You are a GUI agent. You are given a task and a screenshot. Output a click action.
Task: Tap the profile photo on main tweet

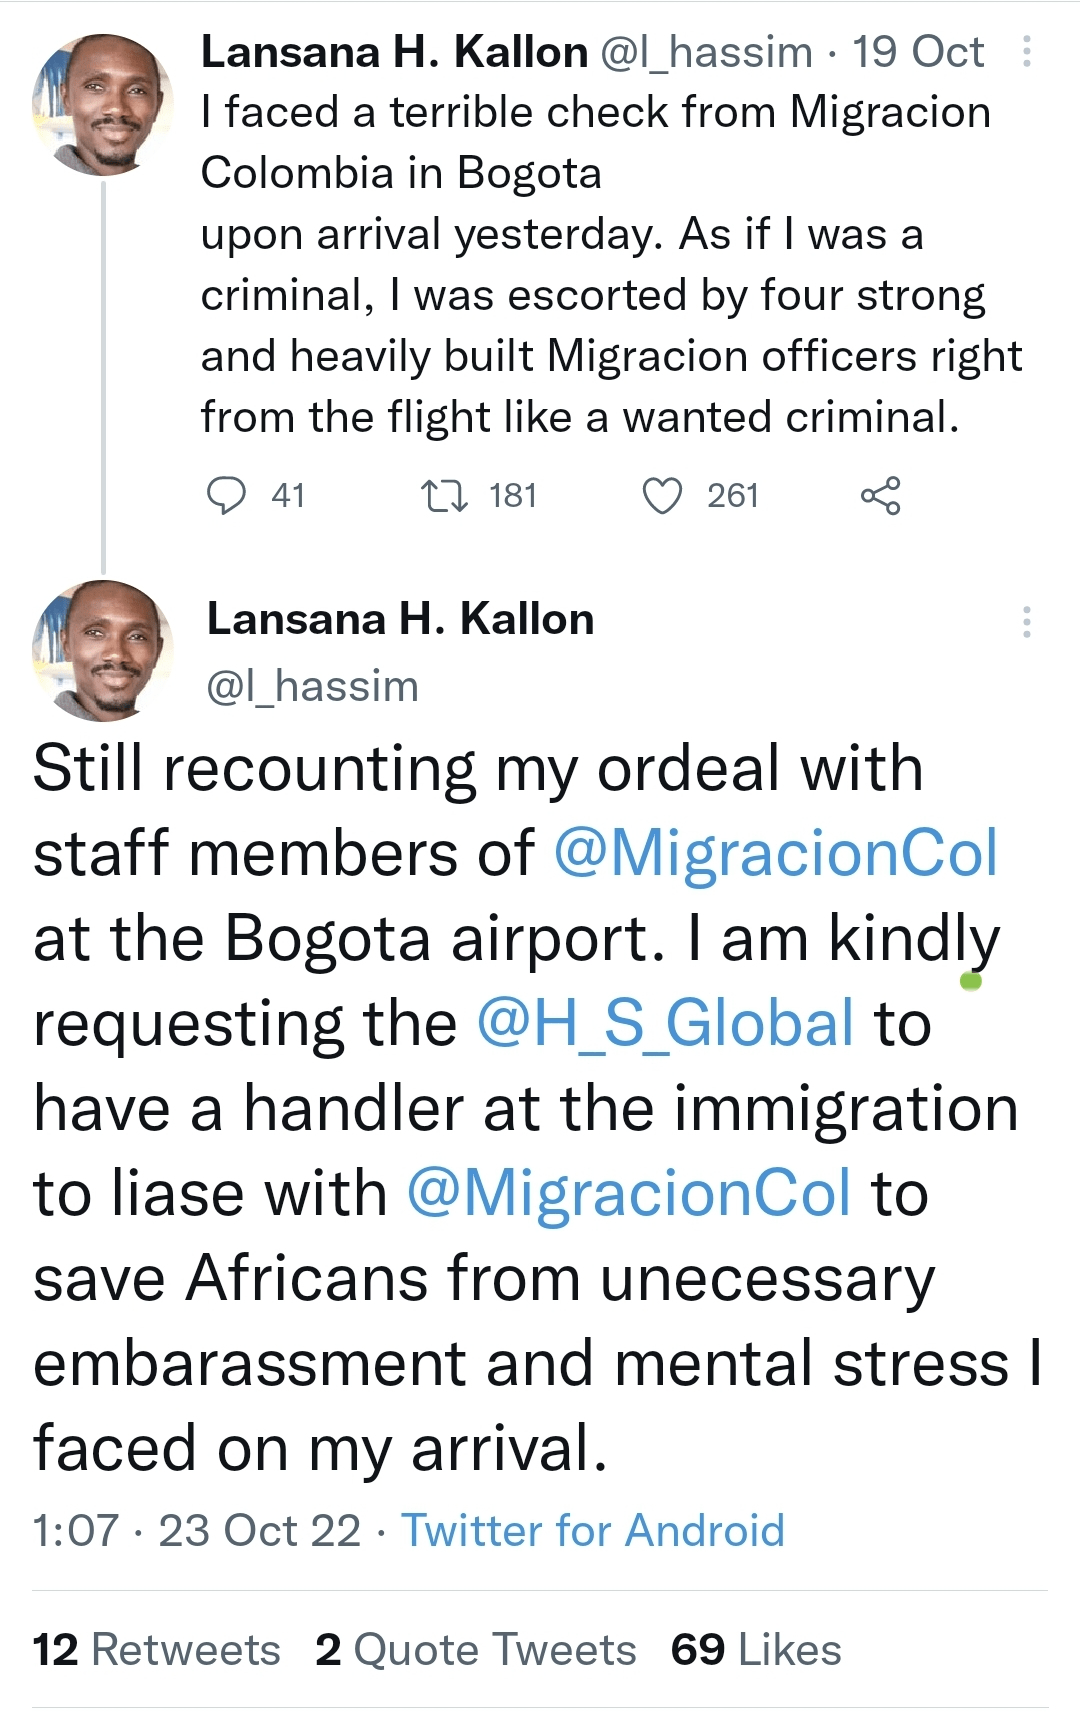pyautogui.click(x=102, y=650)
